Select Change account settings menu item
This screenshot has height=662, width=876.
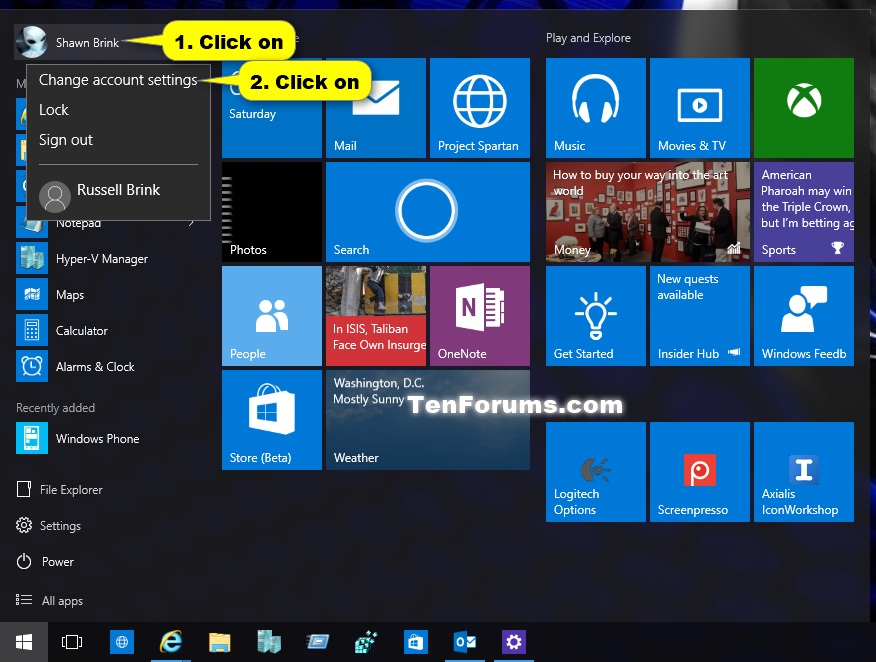click(118, 80)
